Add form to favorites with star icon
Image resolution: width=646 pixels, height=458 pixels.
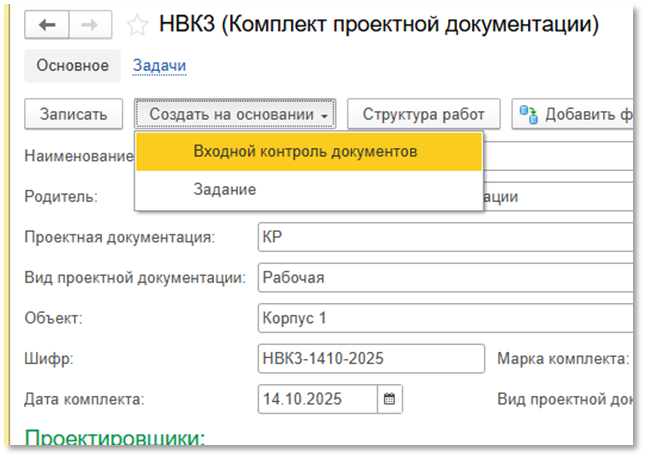click(x=137, y=24)
